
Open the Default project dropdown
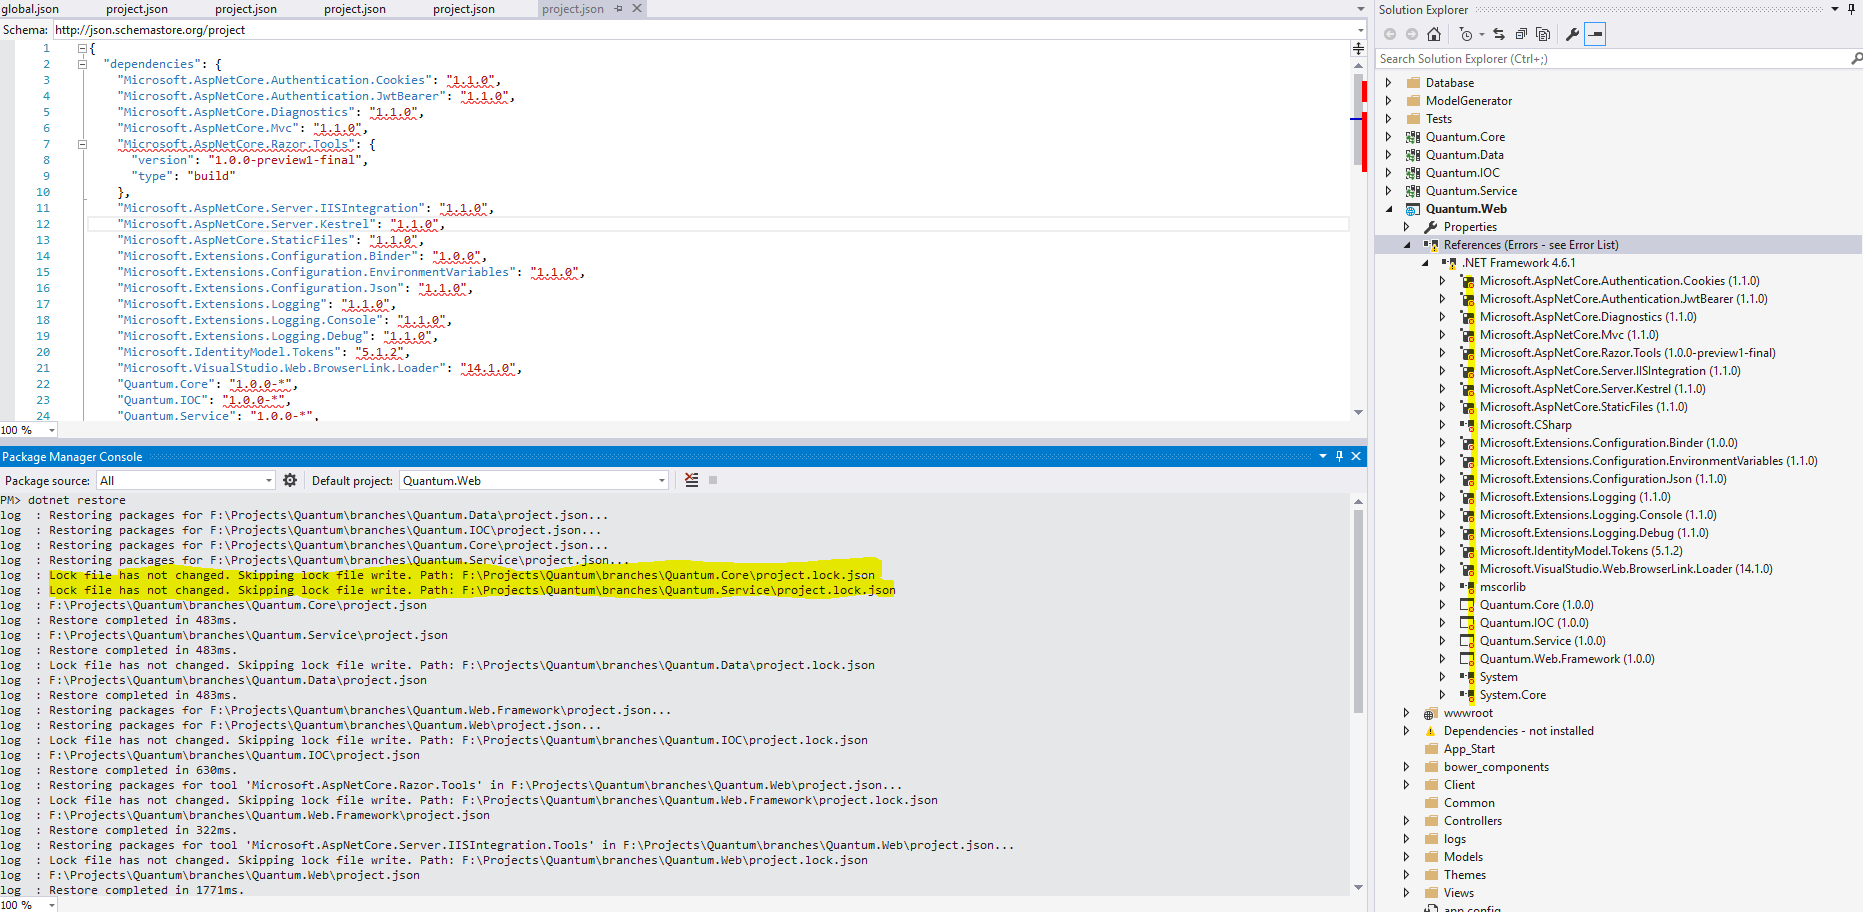click(661, 480)
